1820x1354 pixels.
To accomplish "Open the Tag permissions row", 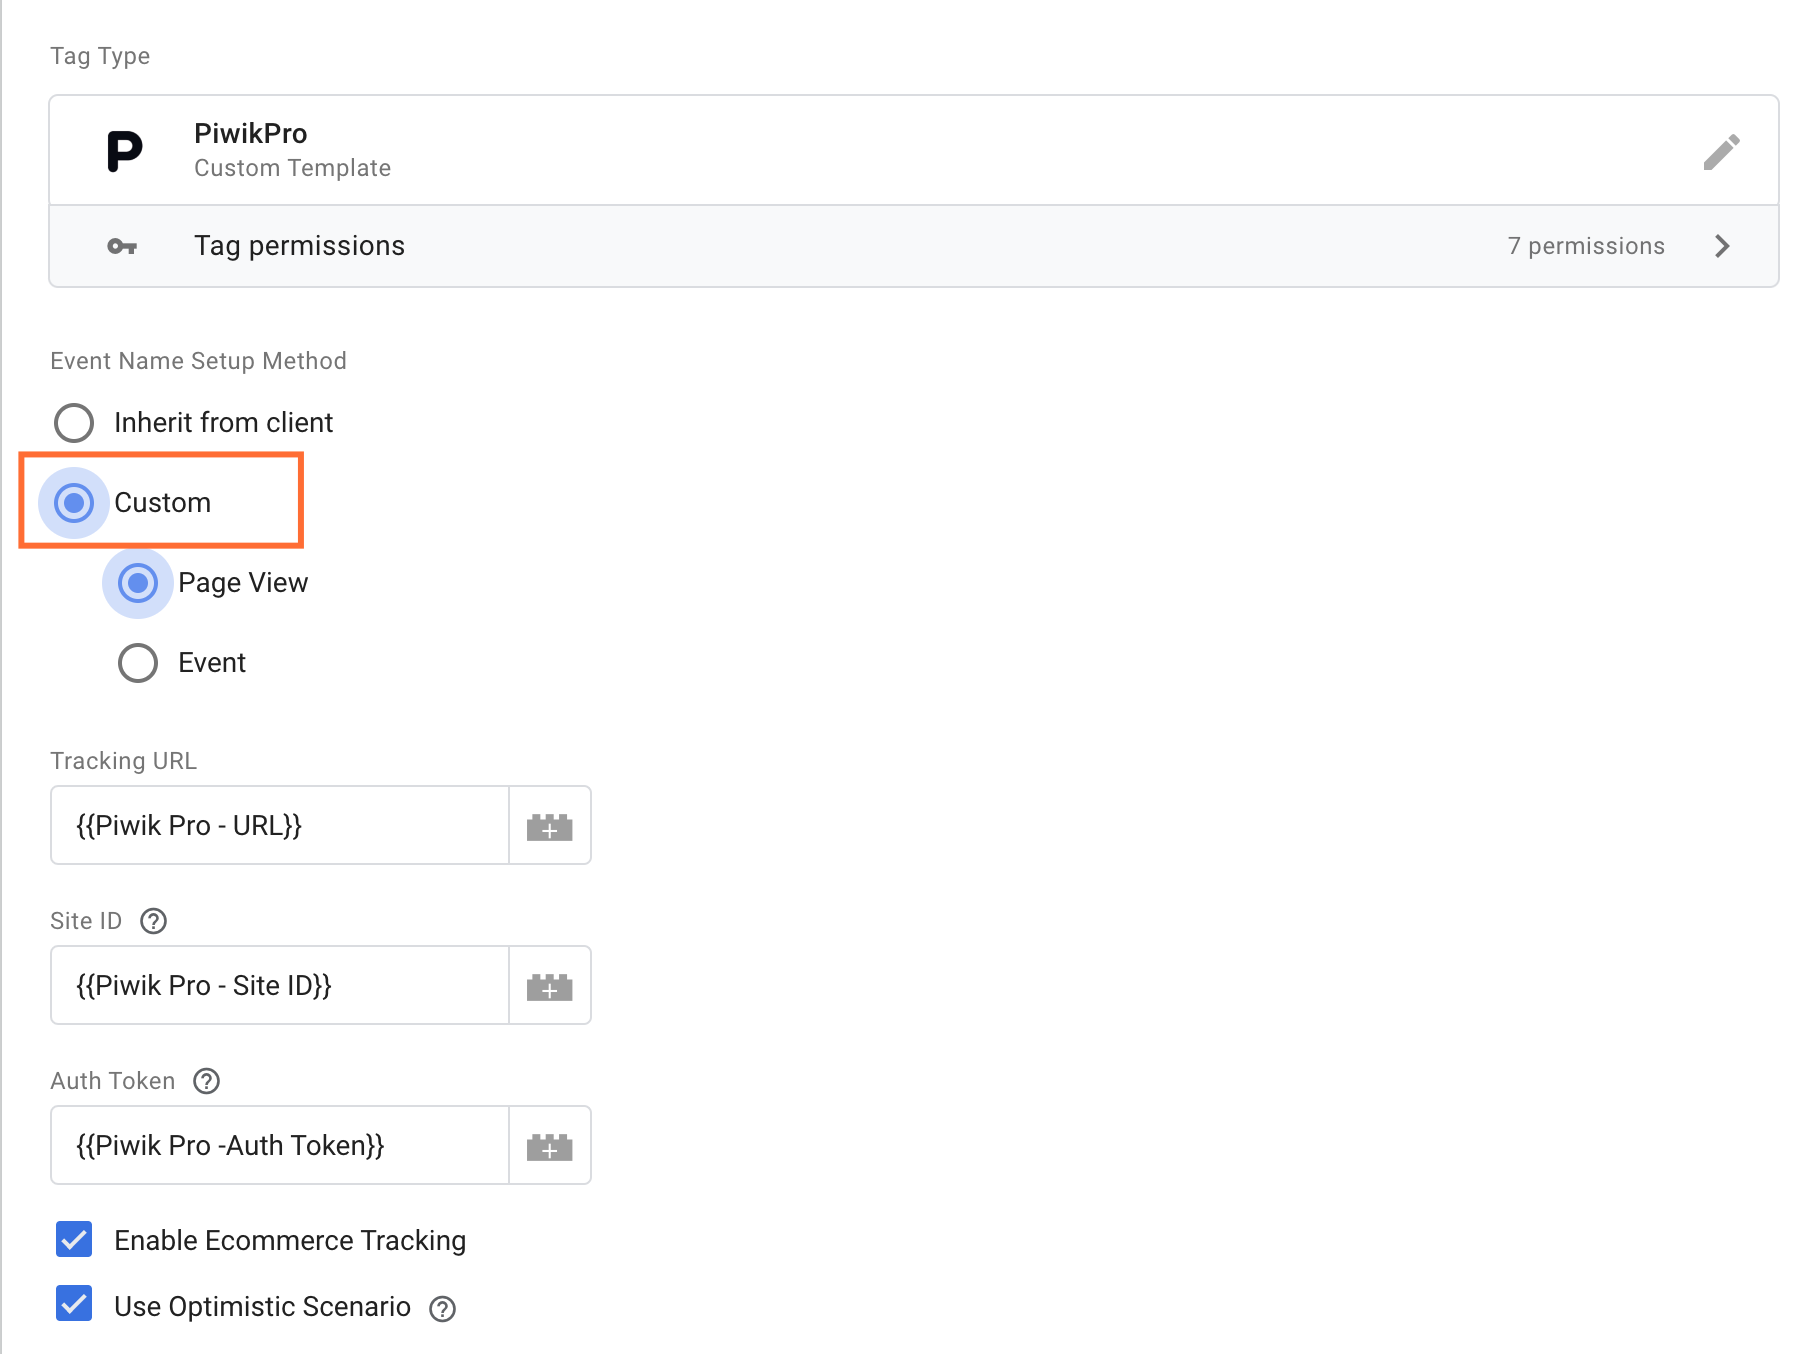I will (x=914, y=246).
